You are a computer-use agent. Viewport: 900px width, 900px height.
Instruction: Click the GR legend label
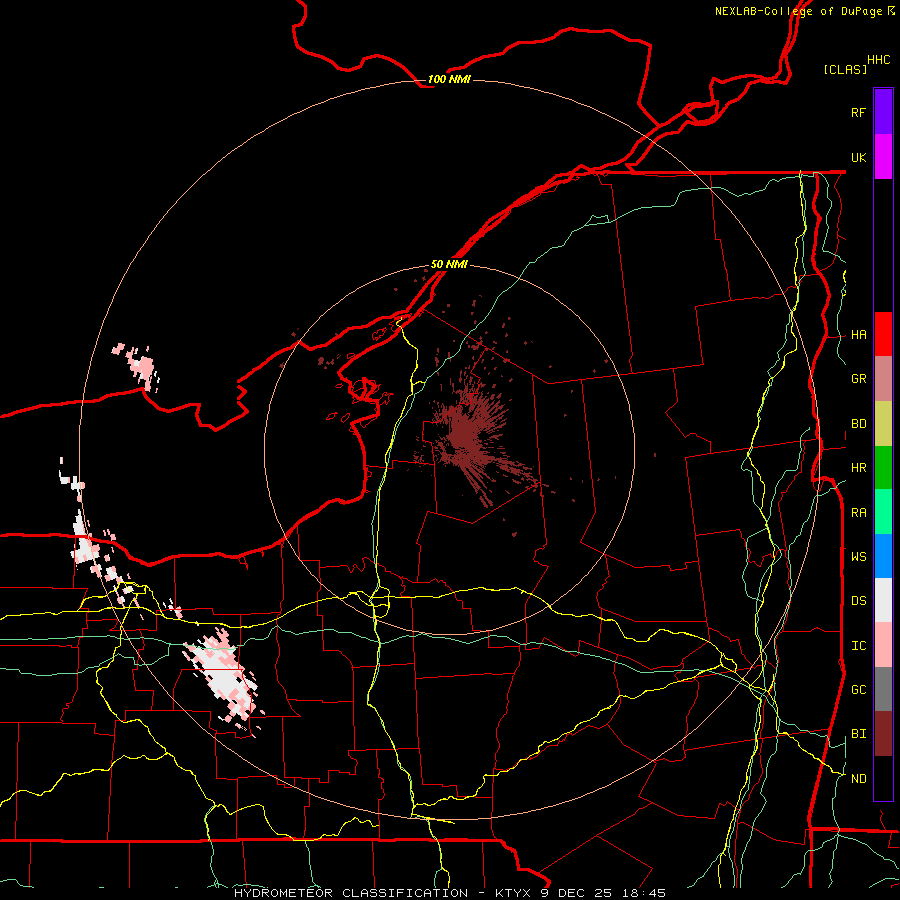click(x=858, y=379)
